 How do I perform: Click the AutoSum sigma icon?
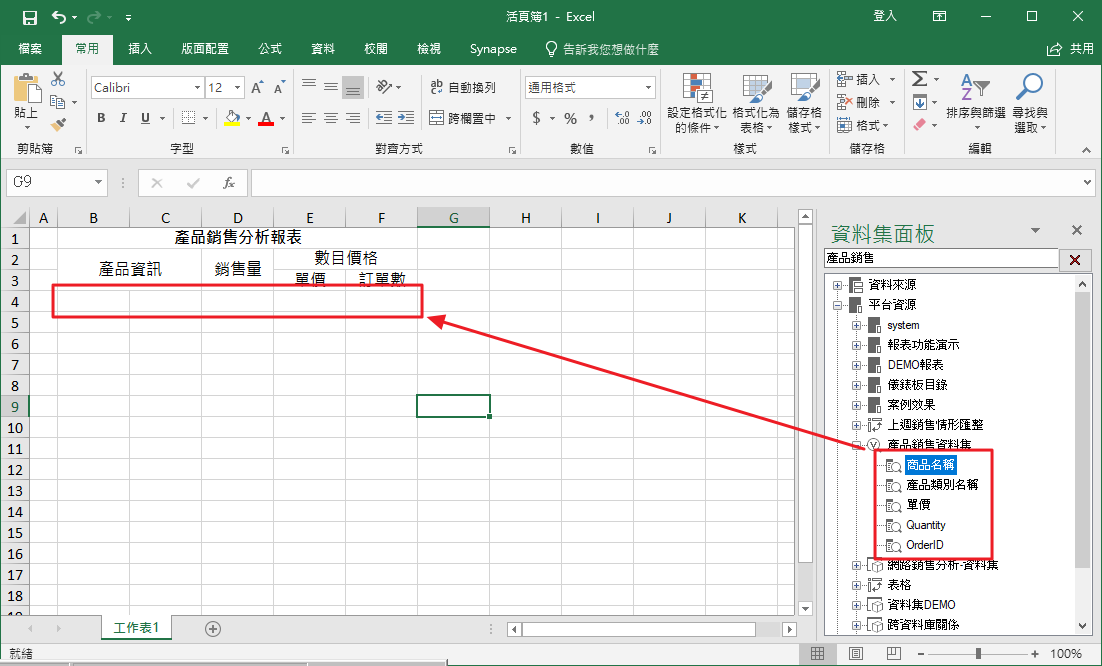tap(918, 79)
